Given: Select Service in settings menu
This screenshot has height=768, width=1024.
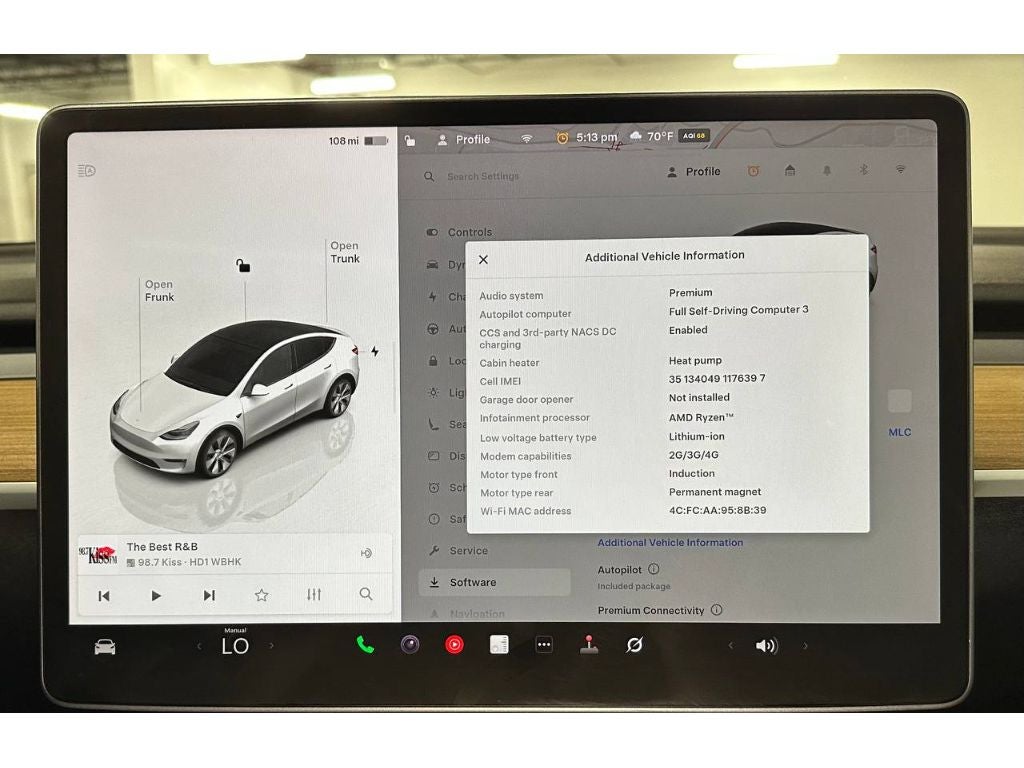Looking at the screenshot, I should click(458, 551).
